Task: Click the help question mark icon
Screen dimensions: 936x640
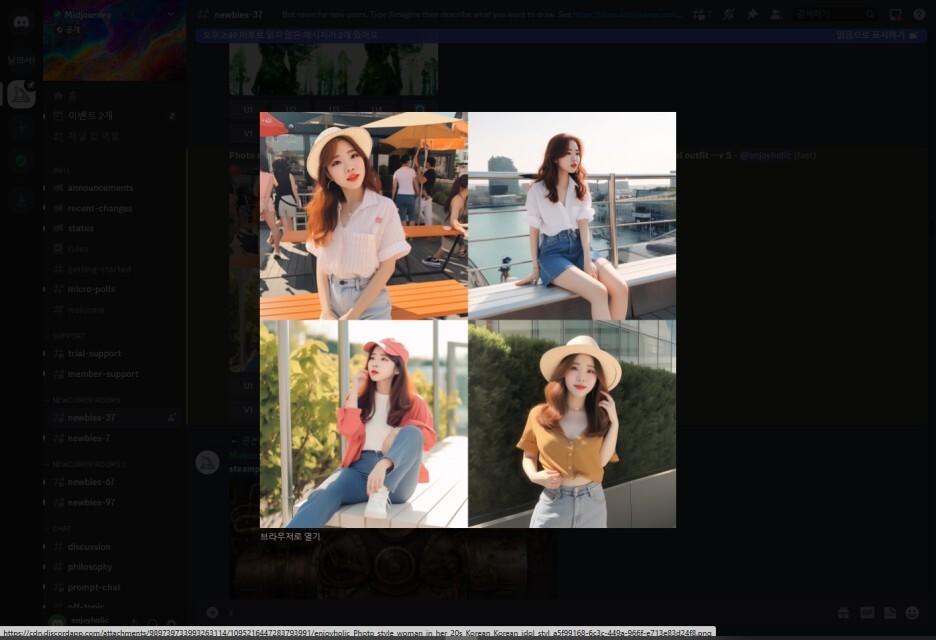Action: pyautogui.click(x=919, y=14)
